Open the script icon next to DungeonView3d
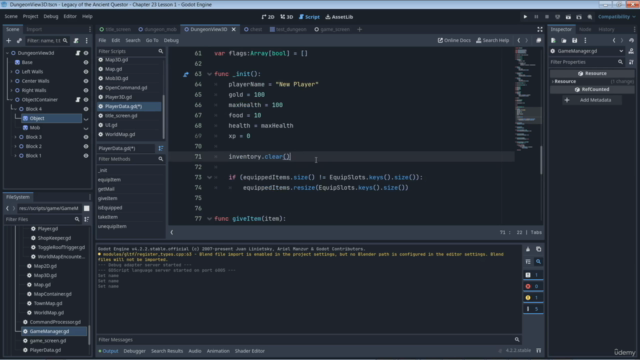Screen dimensions: 640x360 [78, 53]
